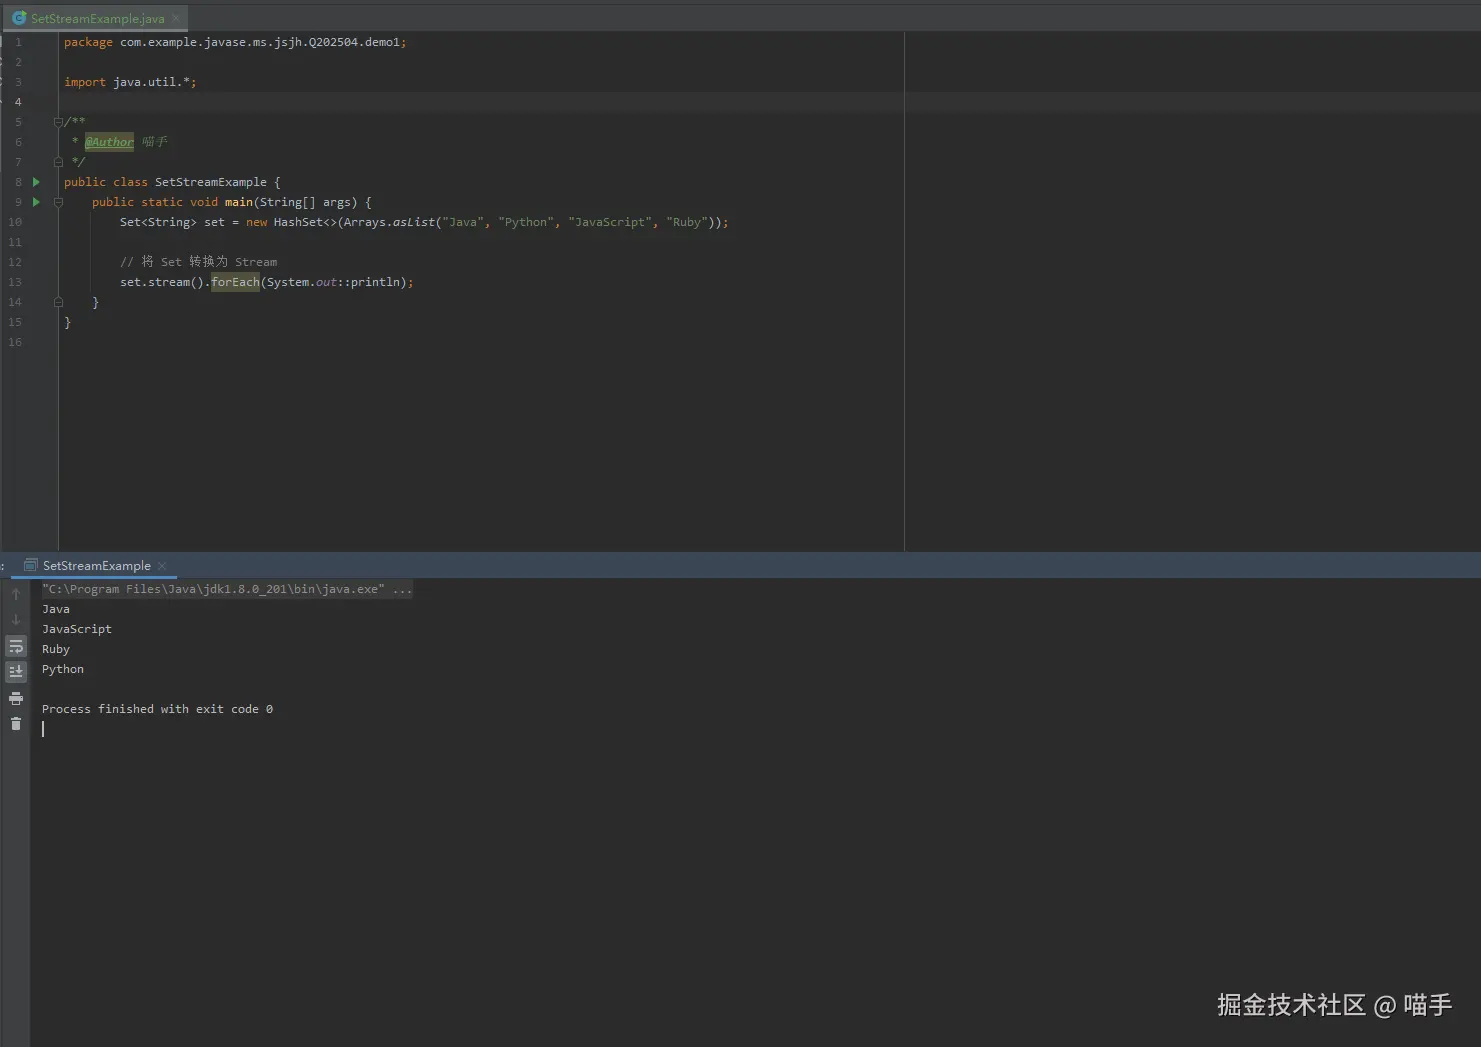
Task: Click the comment on line 12
Action: point(199,262)
